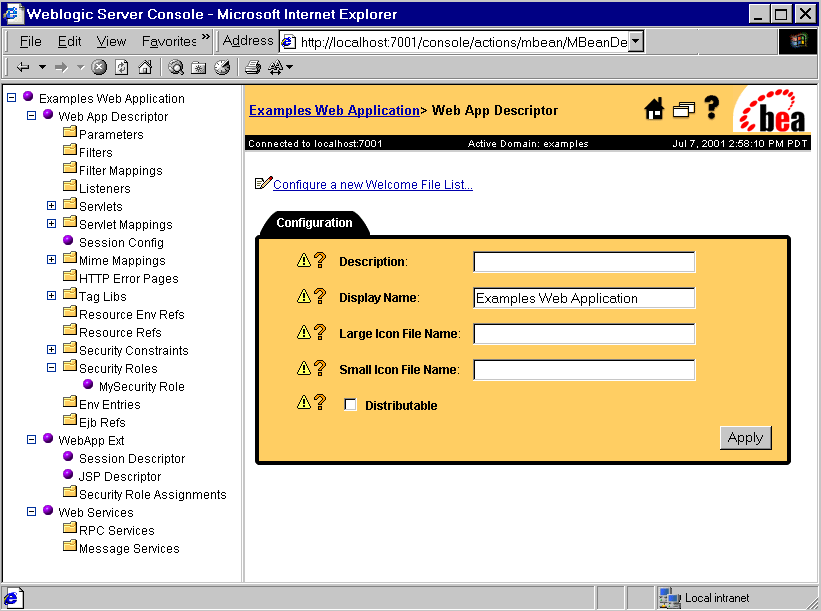Image resolution: width=821 pixels, height=611 pixels.
Task: Collapse the WebApp Ext node
Action: point(31,440)
